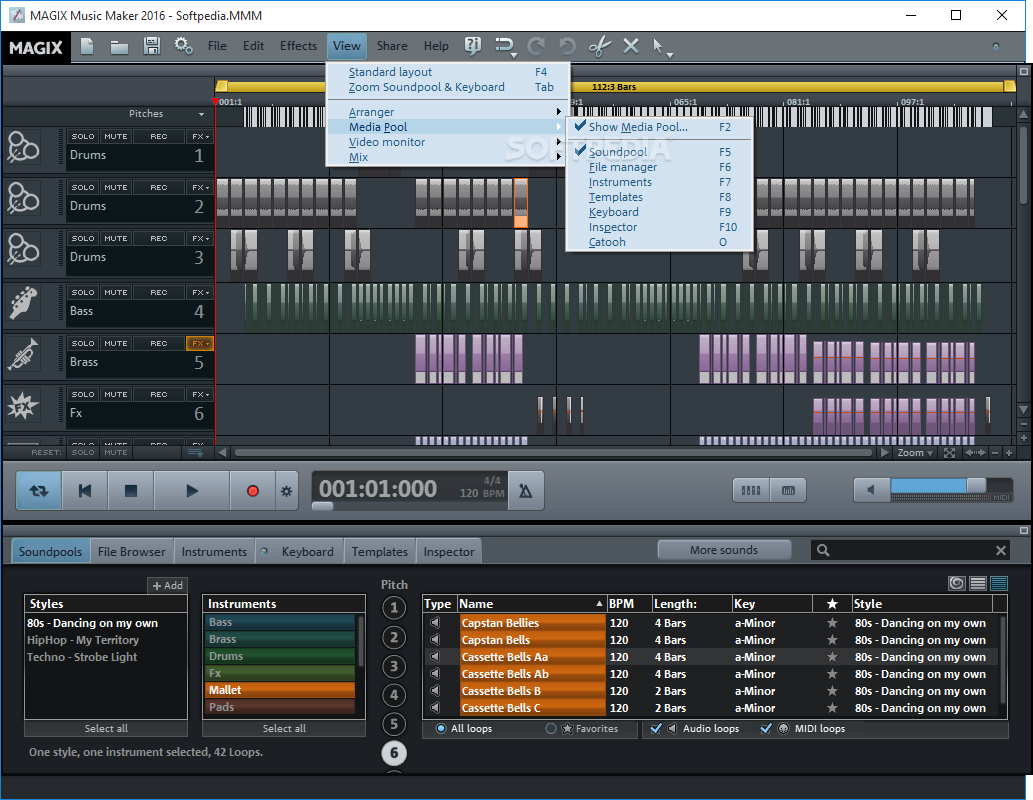Click the Bass guitar track icon
The width and height of the screenshot is (1033, 800).
click(x=23, y=303)
